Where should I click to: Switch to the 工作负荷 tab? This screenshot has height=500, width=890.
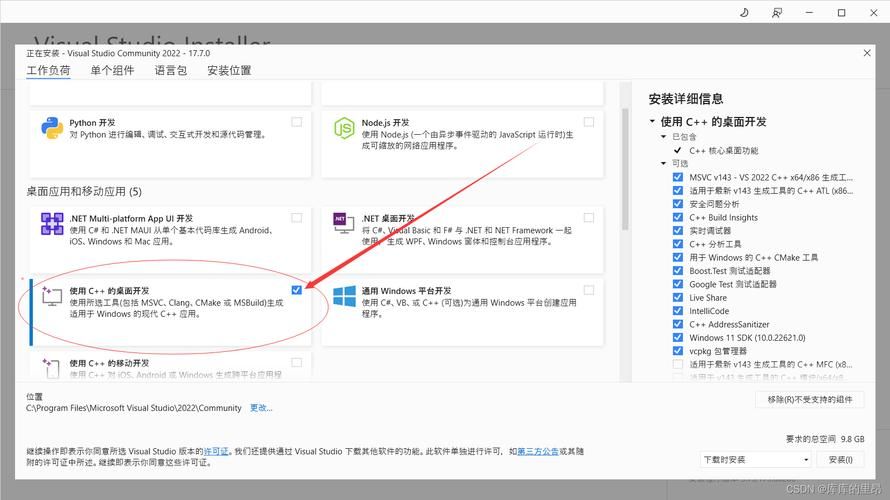[x=48, y=70]
